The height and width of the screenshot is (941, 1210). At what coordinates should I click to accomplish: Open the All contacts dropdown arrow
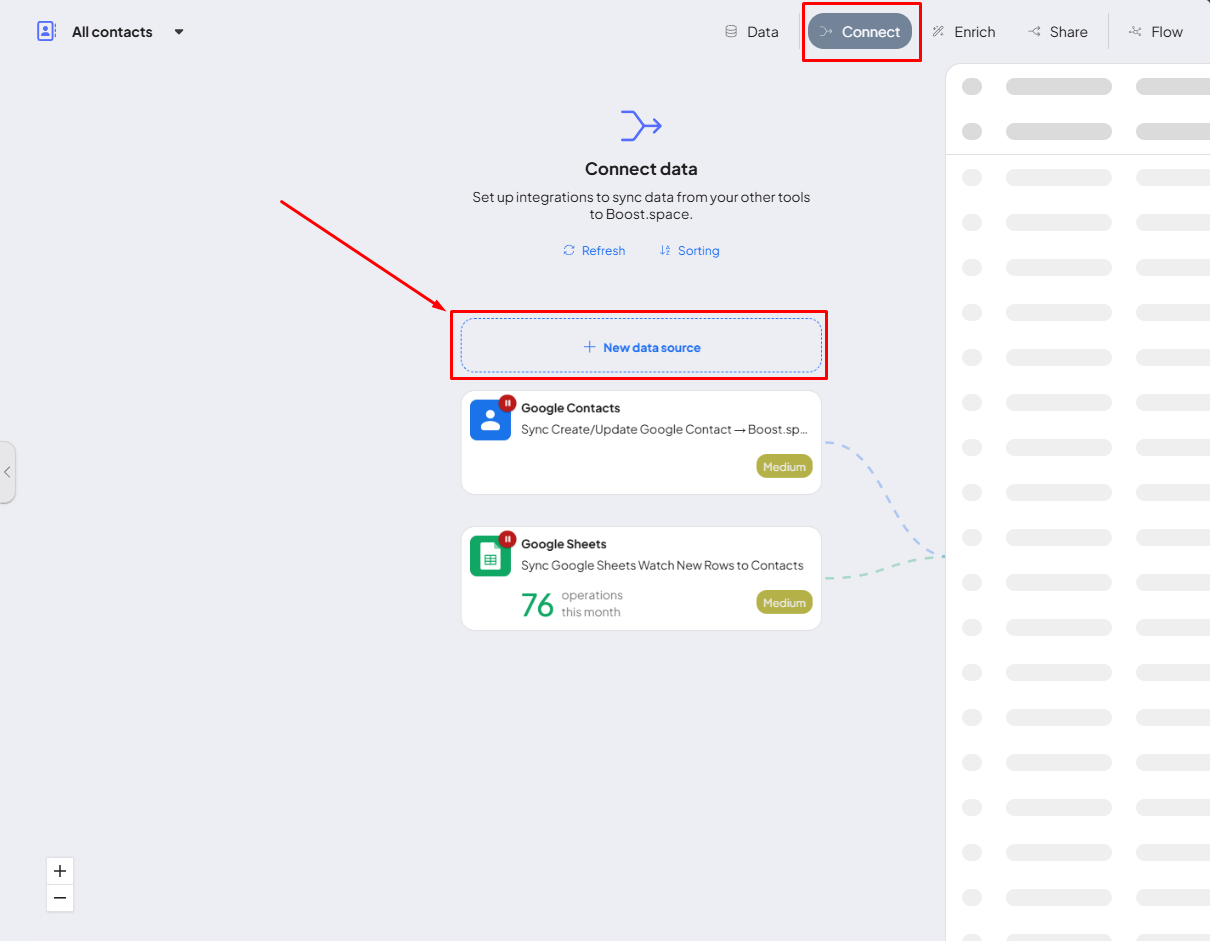pos(179,32)
